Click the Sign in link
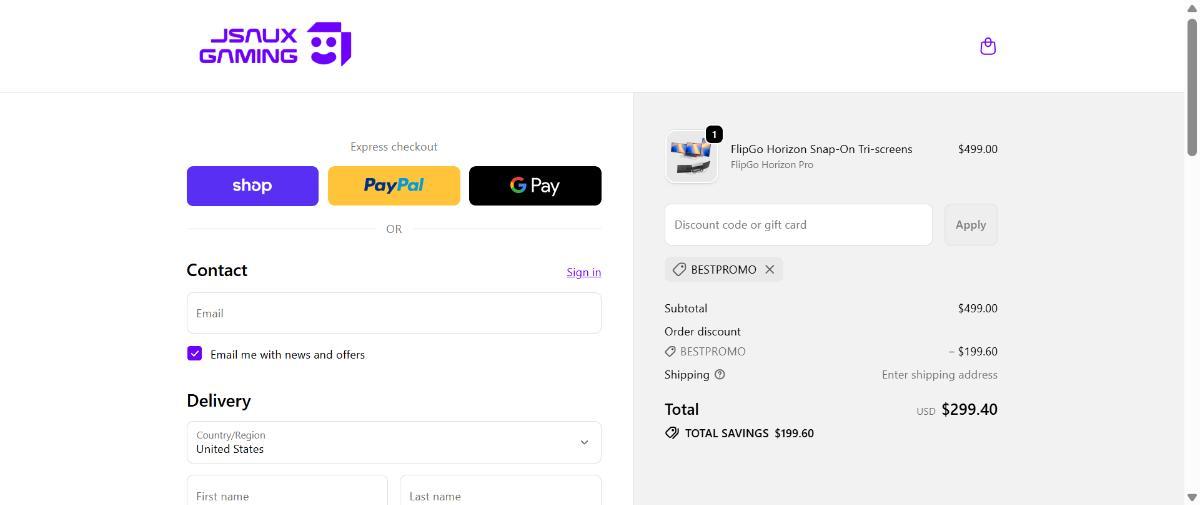The image size is (1200, 505). click(x=583, y=272)
